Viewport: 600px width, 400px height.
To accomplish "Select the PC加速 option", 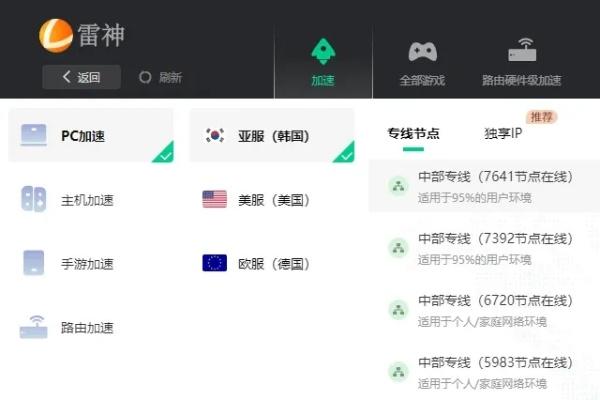I will (91, 135).
